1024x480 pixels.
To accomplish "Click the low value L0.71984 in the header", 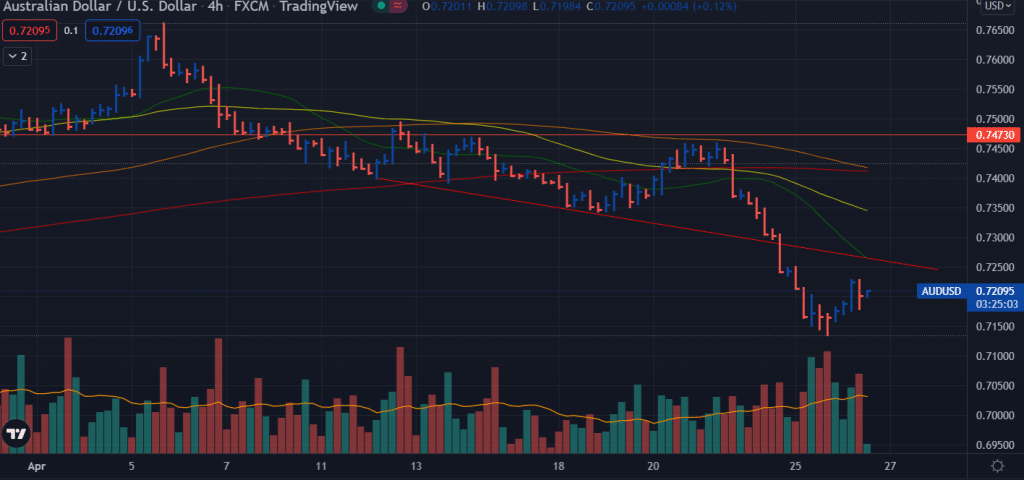I will [555, 6].
